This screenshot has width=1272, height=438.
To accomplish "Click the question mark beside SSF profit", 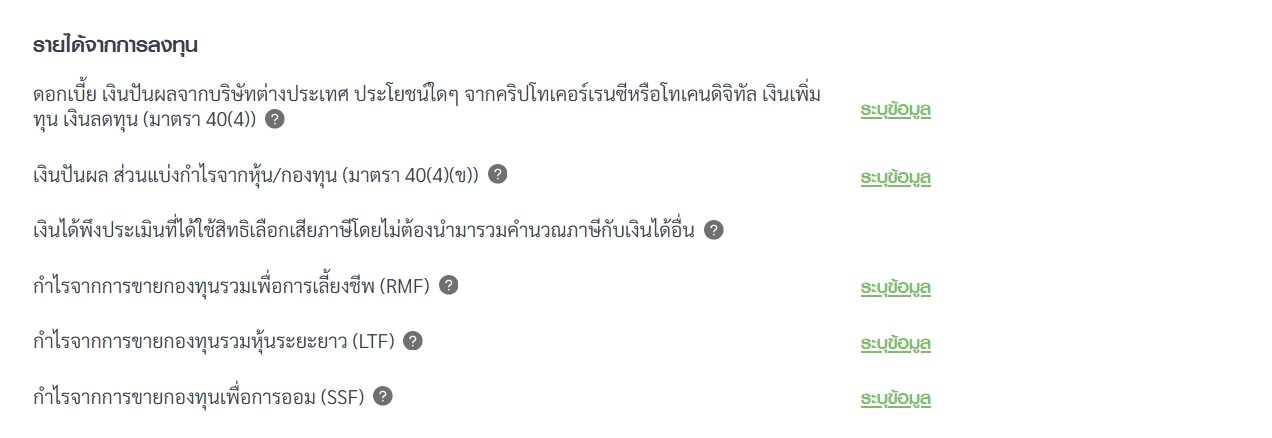I will click(382, 396).
